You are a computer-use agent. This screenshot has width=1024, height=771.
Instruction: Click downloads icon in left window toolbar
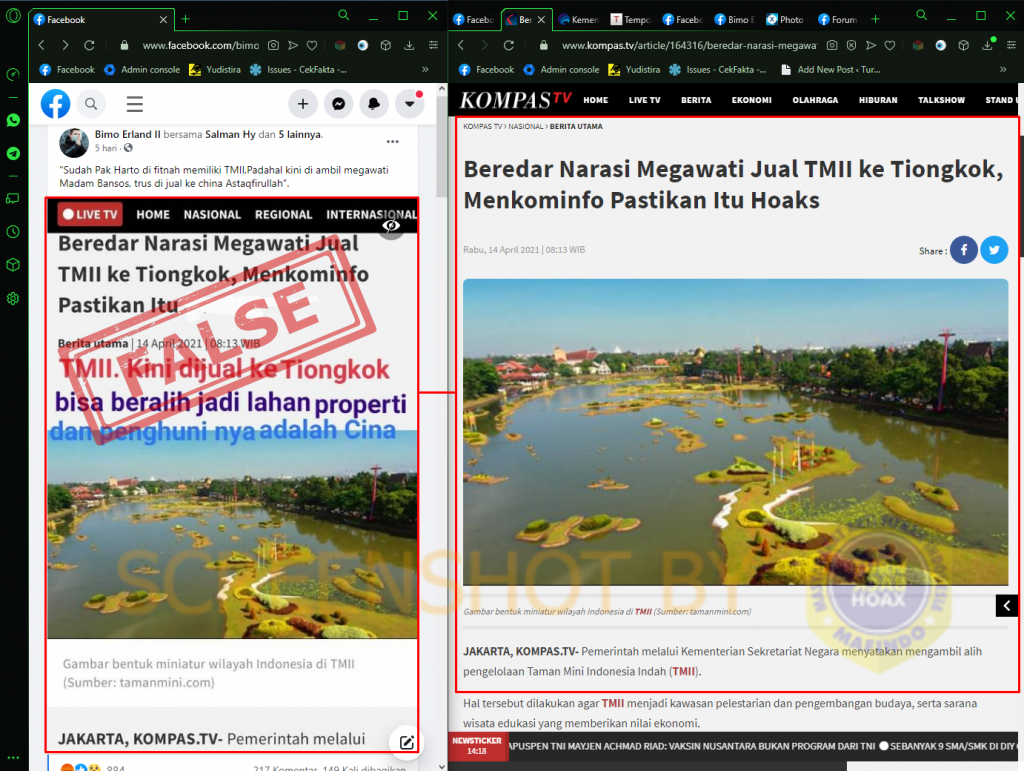[x=409, y=45]
